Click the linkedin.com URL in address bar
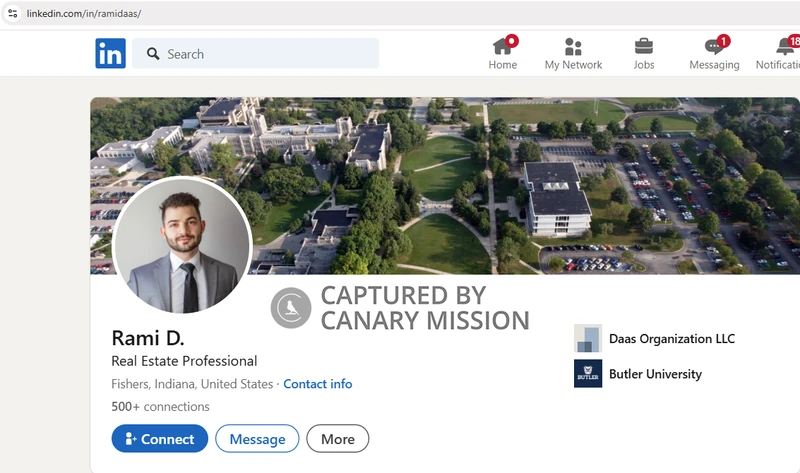The height and width of the screenshot is (473, 800). pyautogui.click(x=84, y=13)
